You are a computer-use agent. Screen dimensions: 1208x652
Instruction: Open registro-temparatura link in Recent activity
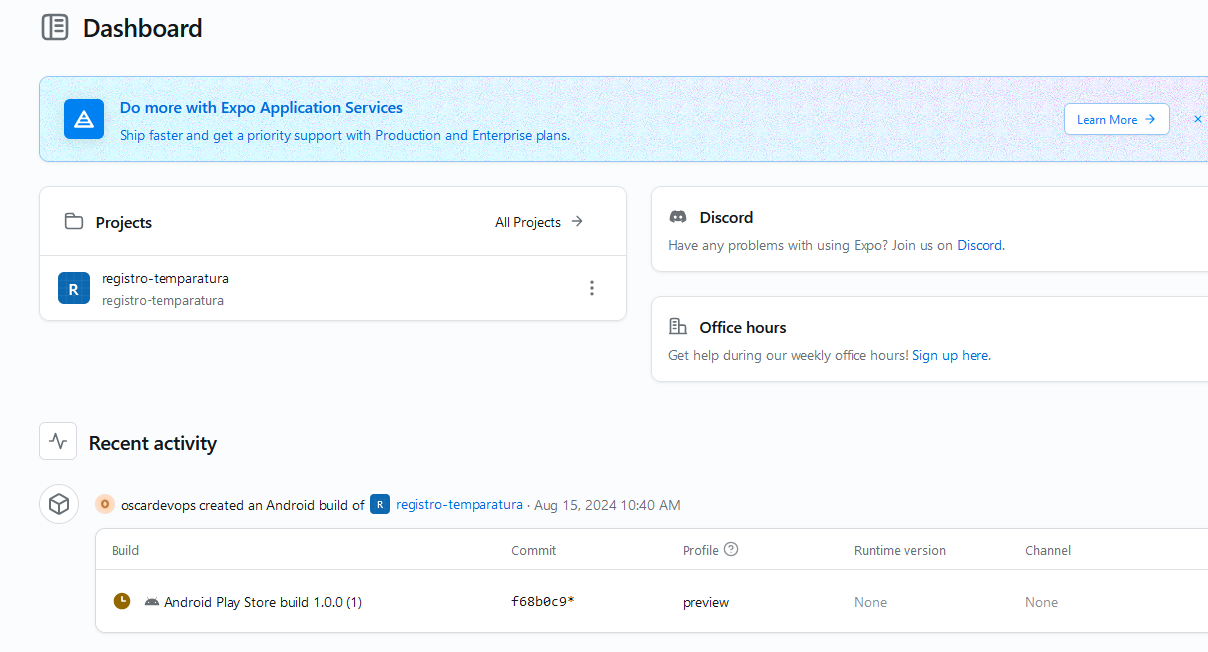459,505
